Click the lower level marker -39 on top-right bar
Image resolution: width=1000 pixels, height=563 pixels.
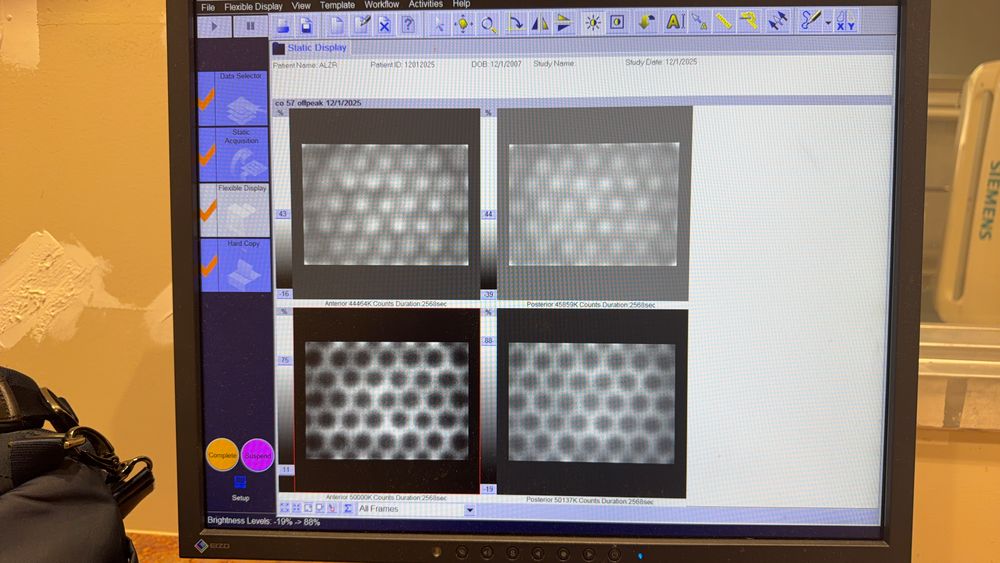(489, 295)
